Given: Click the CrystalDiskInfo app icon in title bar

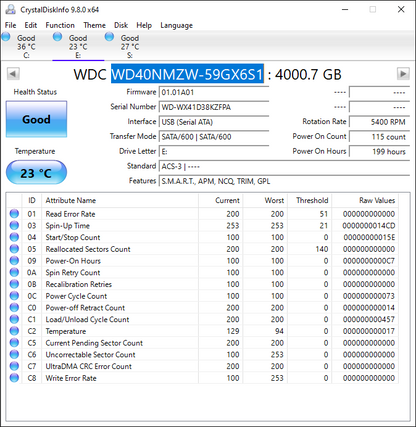Looking at the screenshot, I should tap(10, 9).
